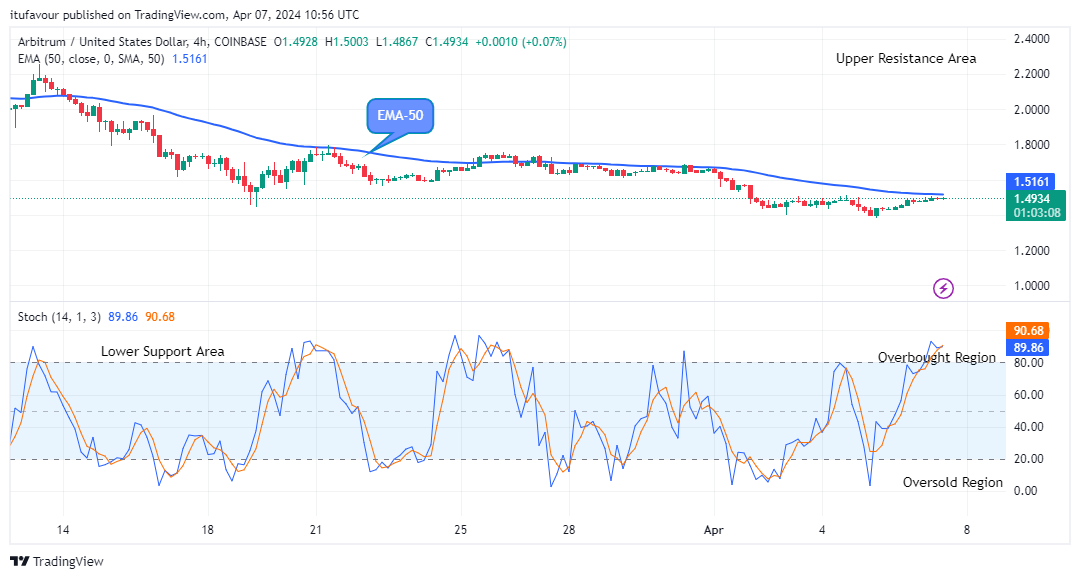The height and width of the screenshot is (579, 1080).
Task: Click the '4' date label on time axis
Action: pos(822,530)
